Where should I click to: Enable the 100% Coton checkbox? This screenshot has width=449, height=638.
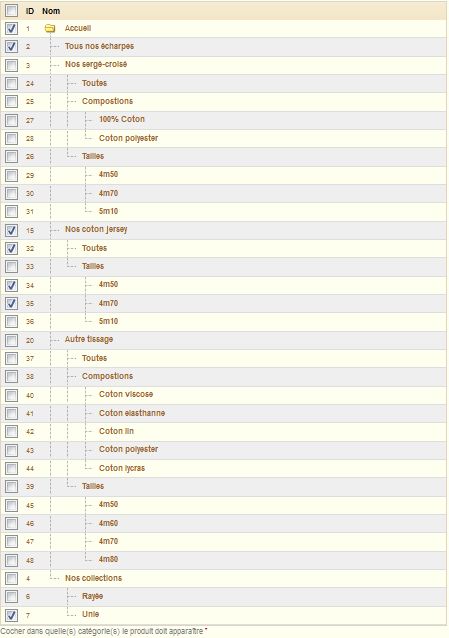click(11, 120)
